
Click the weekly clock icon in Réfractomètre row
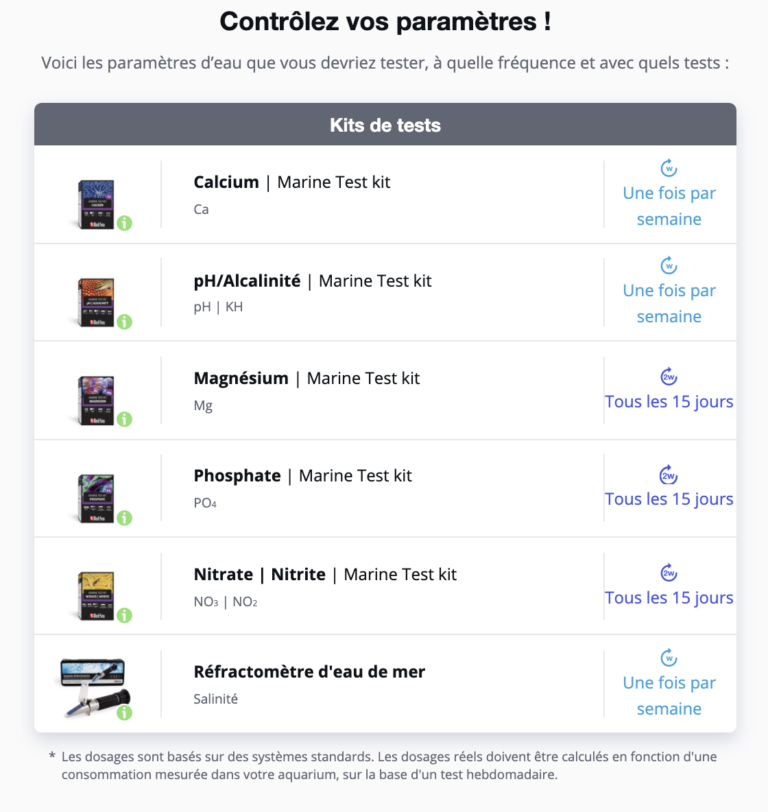[x=669, y=658]
